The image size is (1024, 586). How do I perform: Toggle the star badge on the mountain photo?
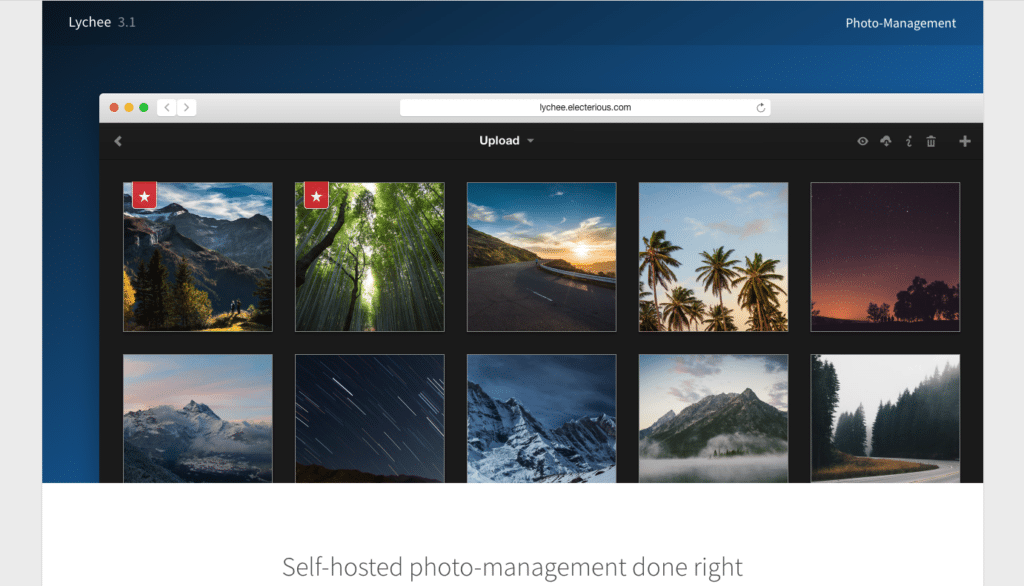click(144, 195)
